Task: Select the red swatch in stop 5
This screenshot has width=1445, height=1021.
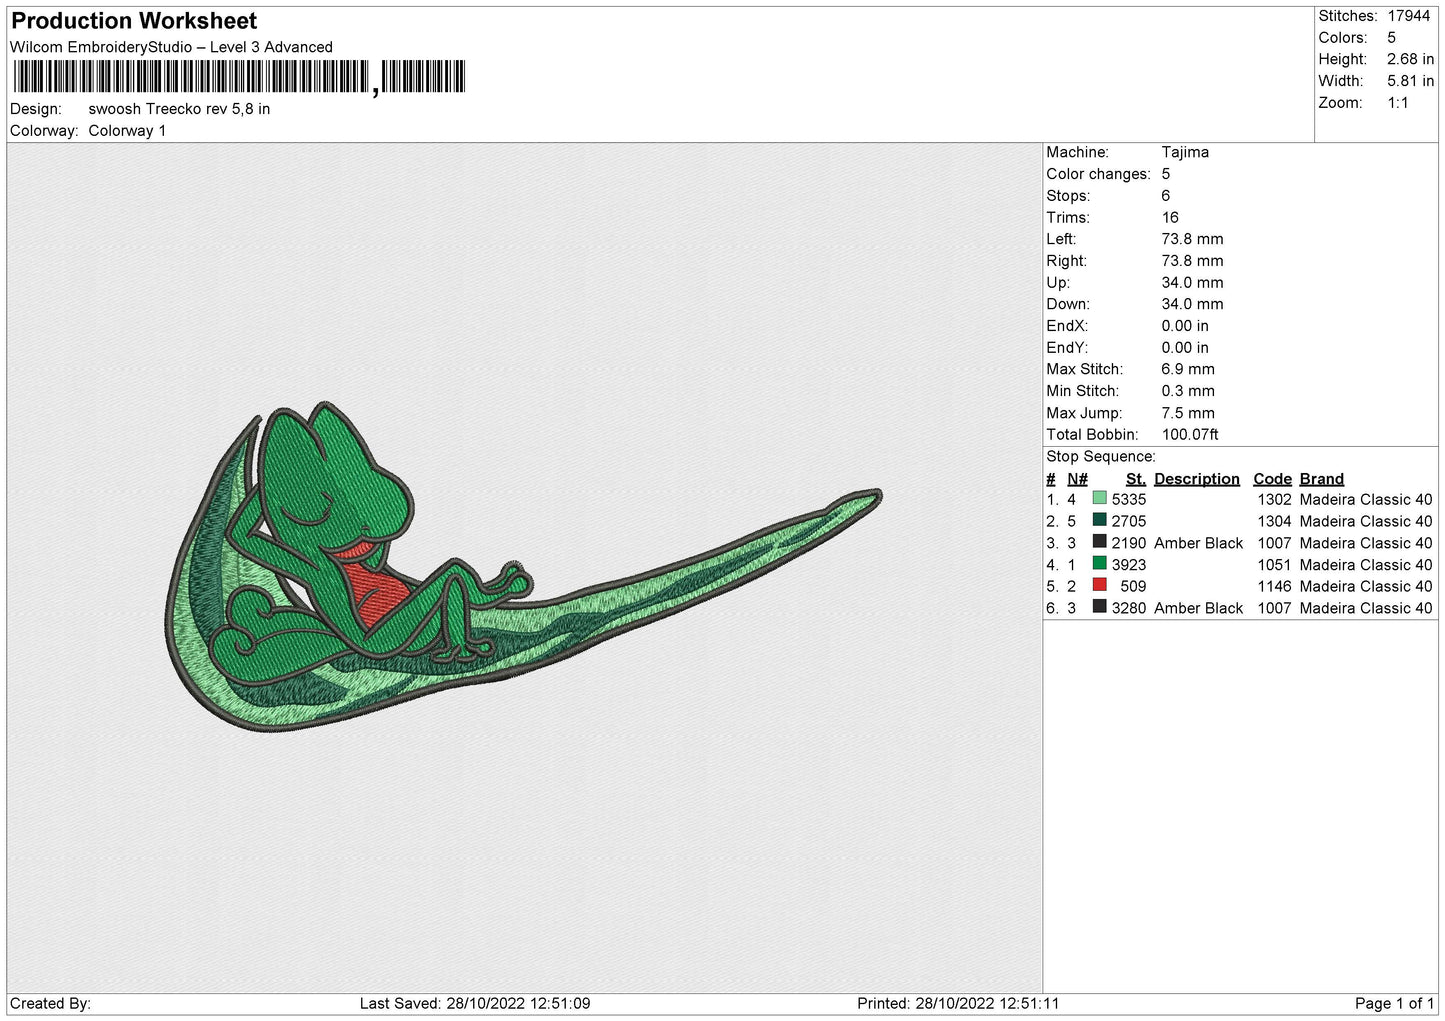Action: point(1099,586)
